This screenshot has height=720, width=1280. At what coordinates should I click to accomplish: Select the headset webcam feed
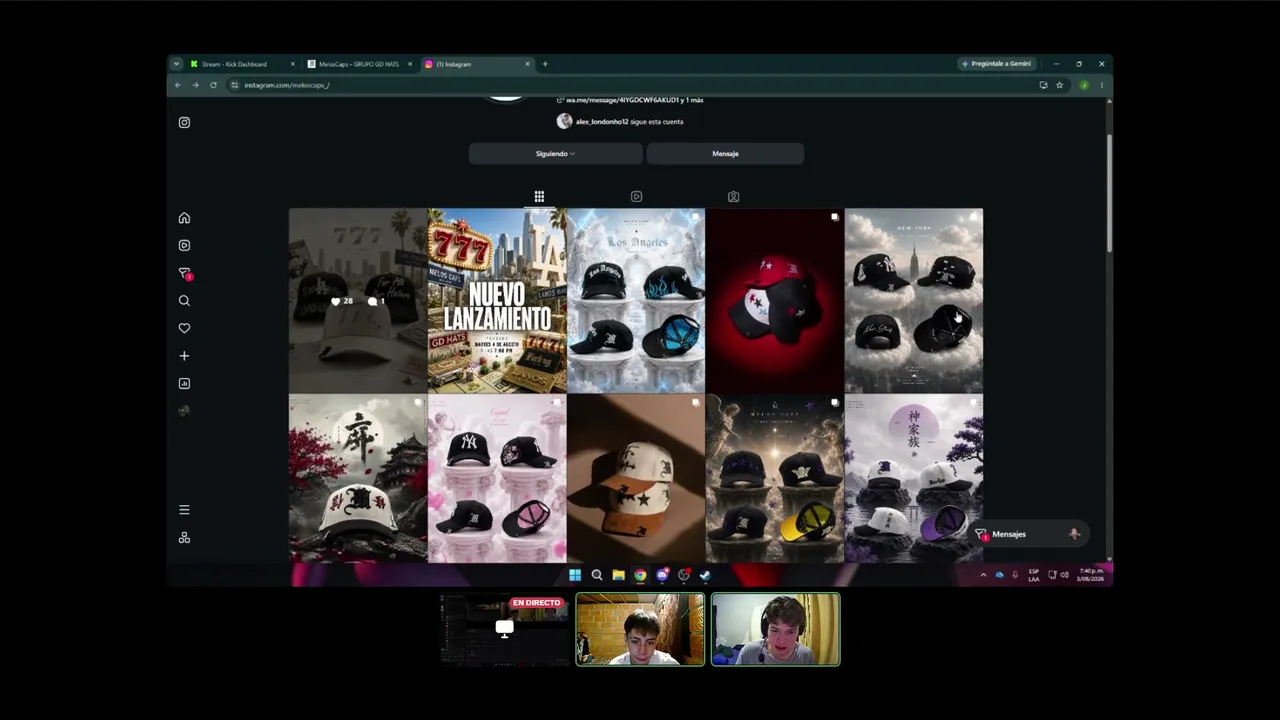click(776, 629)
